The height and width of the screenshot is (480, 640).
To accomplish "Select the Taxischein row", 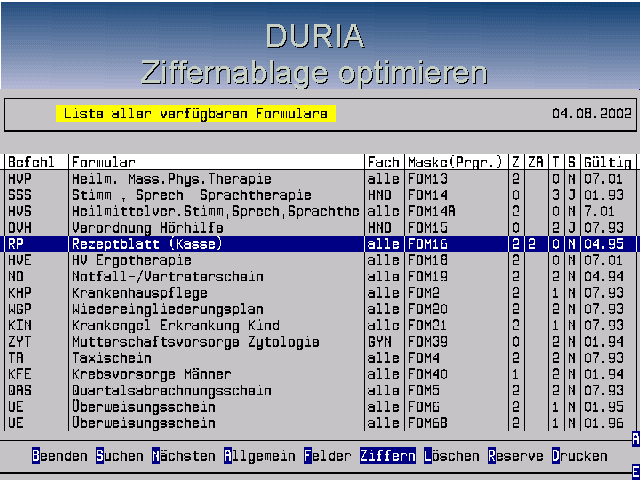I will (320, 358).
